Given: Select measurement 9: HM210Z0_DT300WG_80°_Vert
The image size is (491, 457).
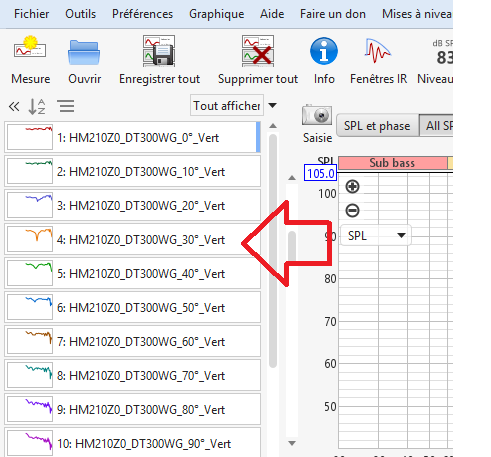Looking at the screenshot, I should (132, 410).
